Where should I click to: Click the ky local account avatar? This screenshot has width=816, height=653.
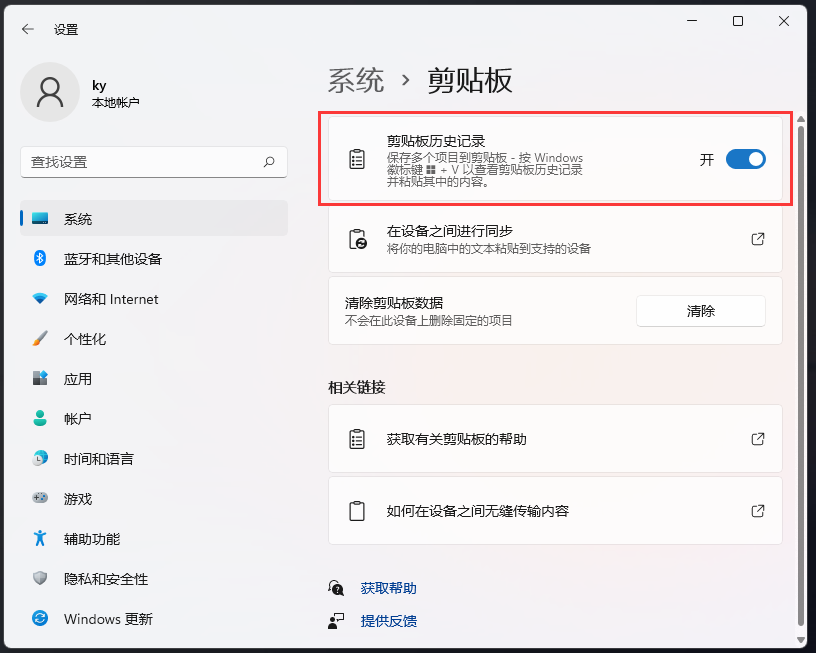click(x=50, y=91)
